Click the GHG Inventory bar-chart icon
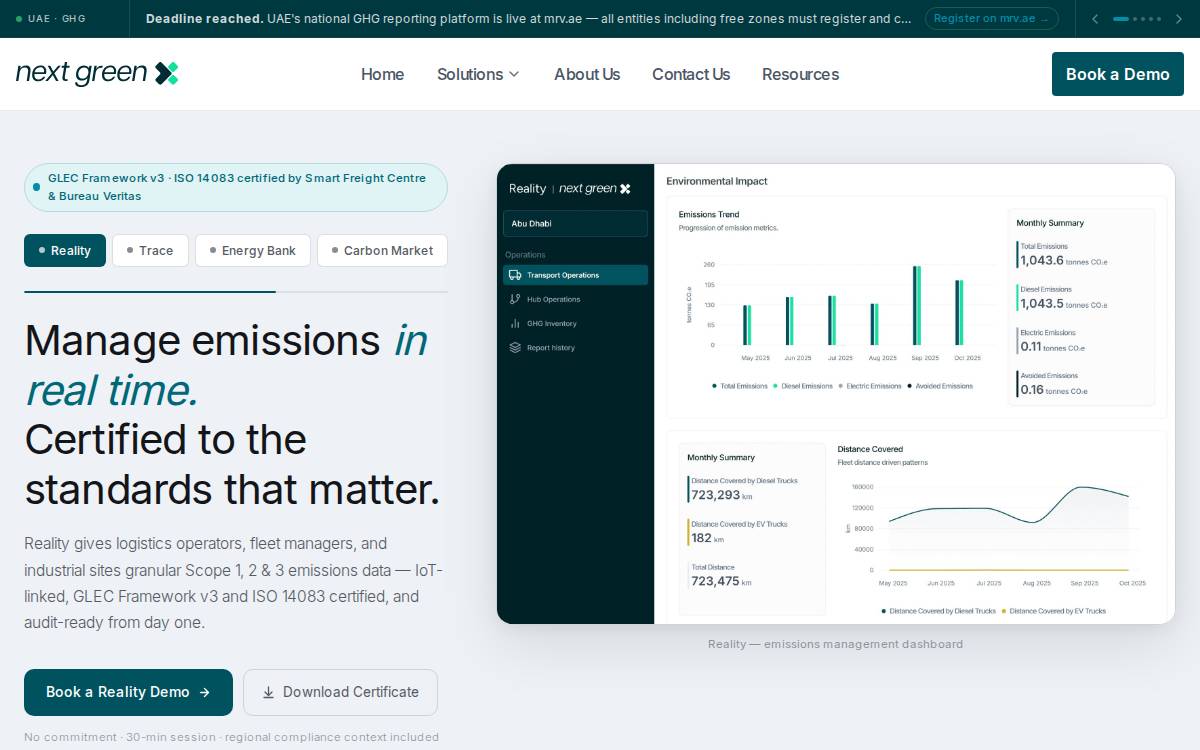1200x750 pixels. [x=515, y=323]
